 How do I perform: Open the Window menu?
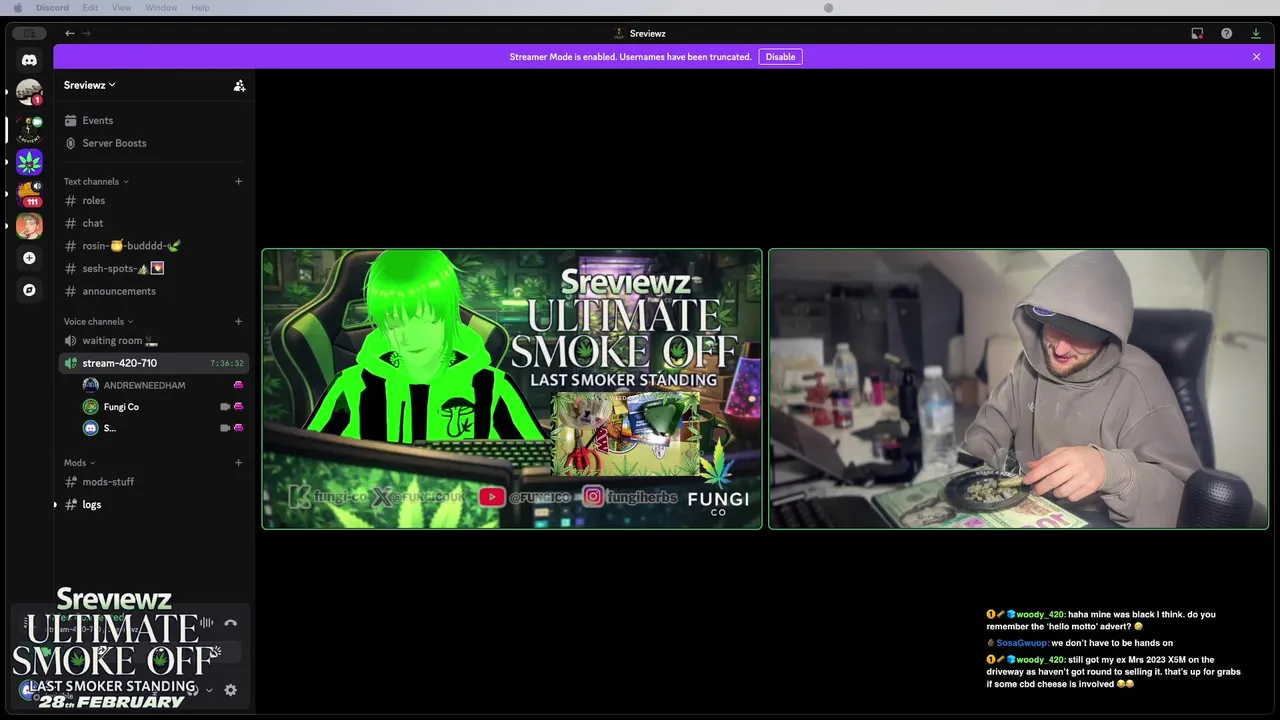161,8
